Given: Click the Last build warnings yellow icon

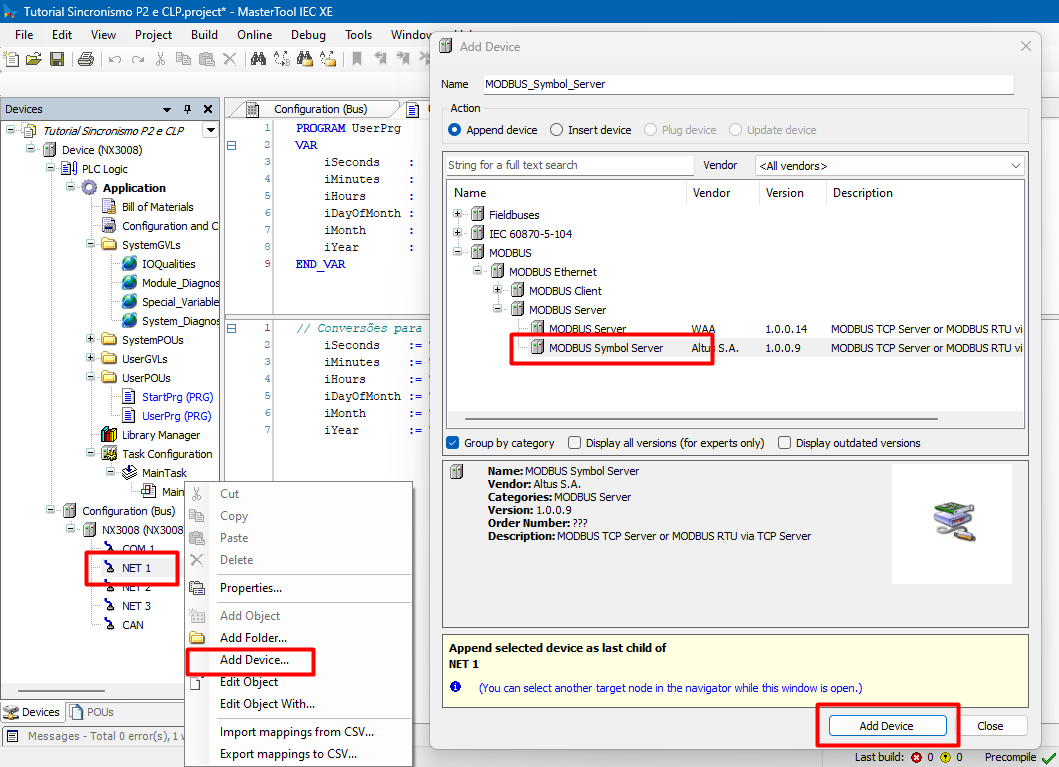Looking at the screenshot, I should pyautogui.click(x=946, y=758).
